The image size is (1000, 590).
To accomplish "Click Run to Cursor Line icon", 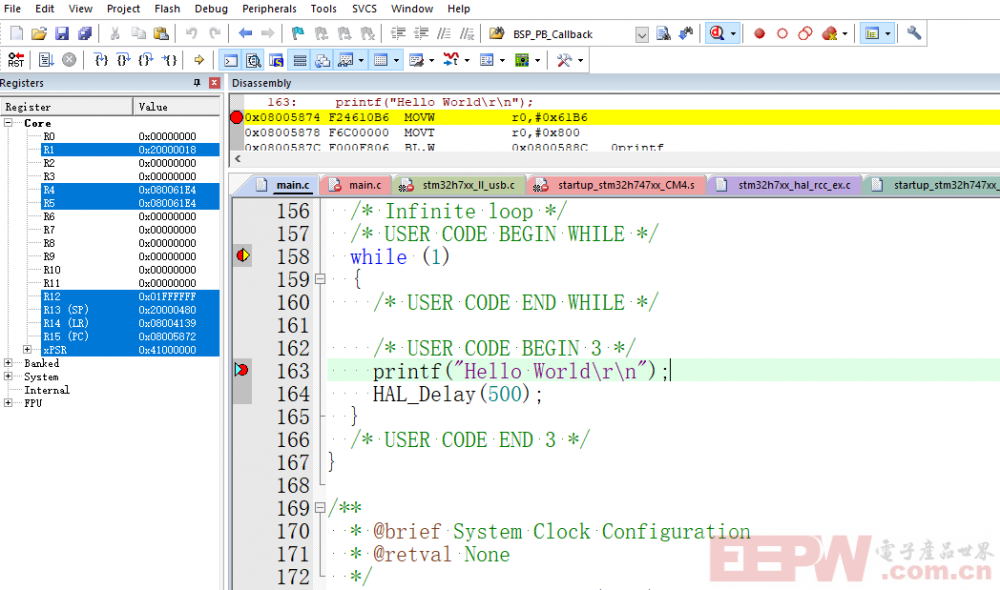I will [170, 60].
